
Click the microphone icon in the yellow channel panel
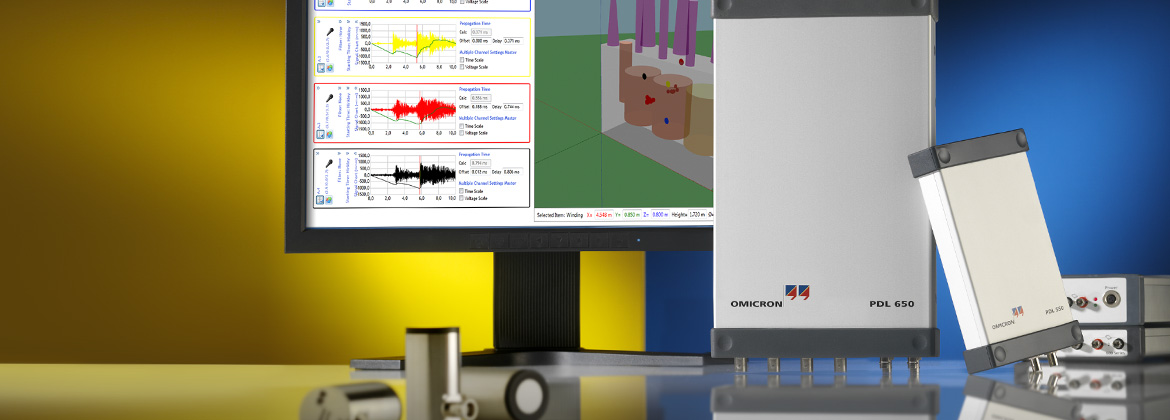click(x=330, y=31)
